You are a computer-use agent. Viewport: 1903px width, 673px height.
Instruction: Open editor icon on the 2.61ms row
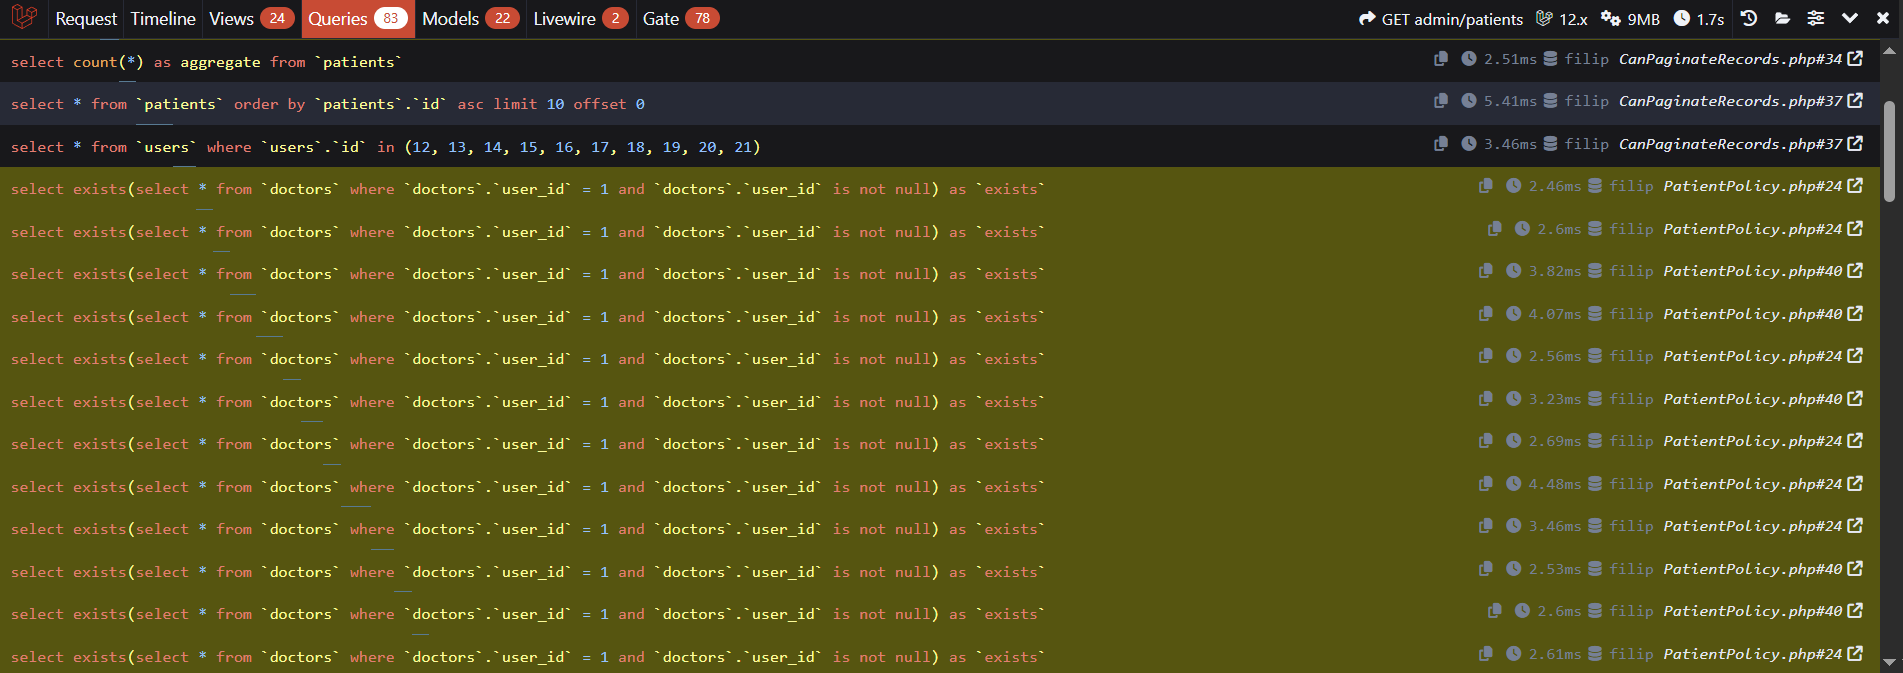click(x=1856, y=654)
